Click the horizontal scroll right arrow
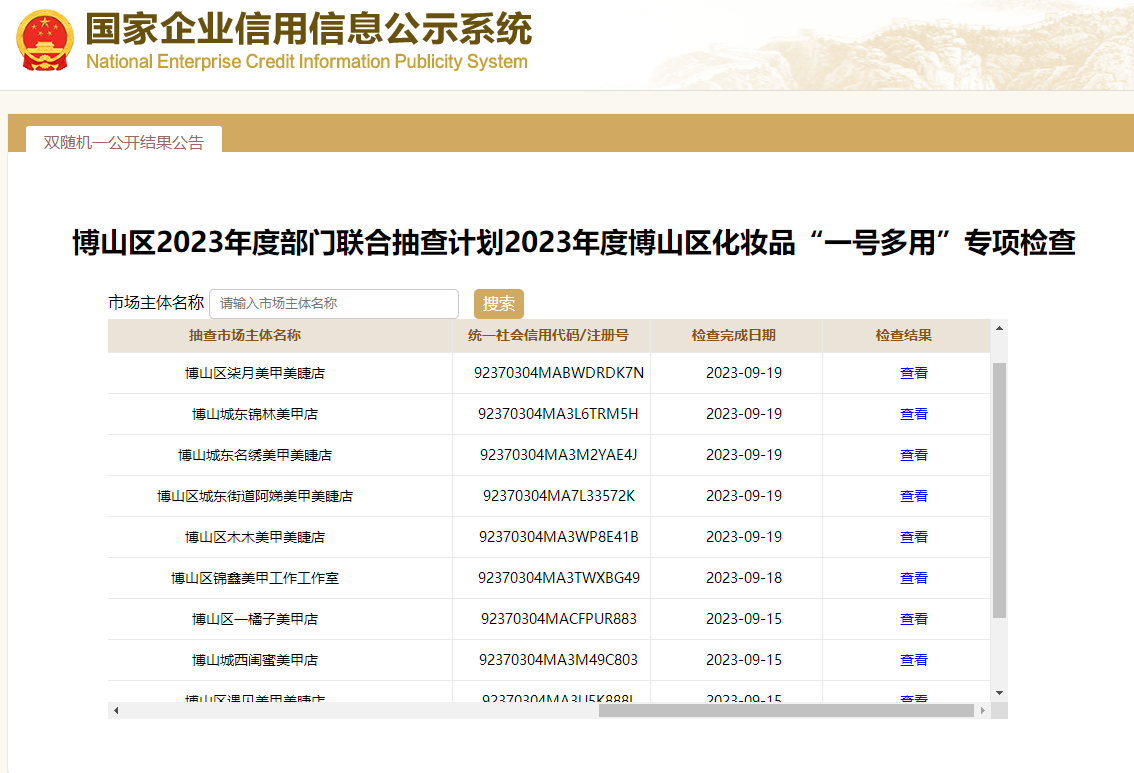This screenshot has width=1134, height=773. (x=983, y=711)
